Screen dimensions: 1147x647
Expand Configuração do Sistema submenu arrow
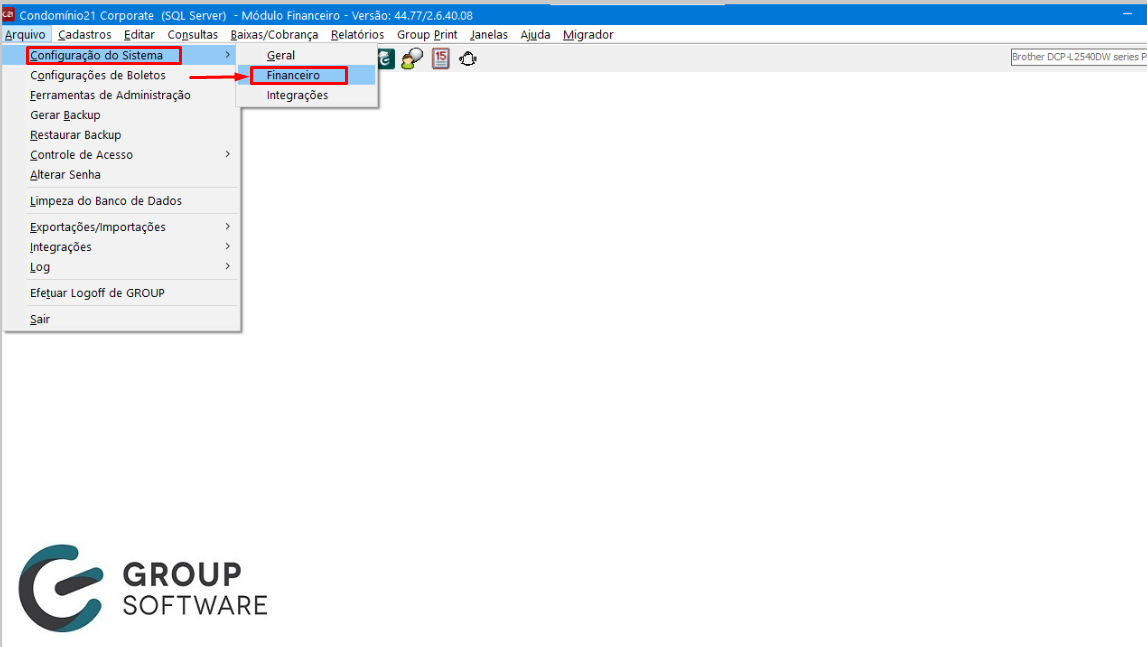(x=227, y=55)
